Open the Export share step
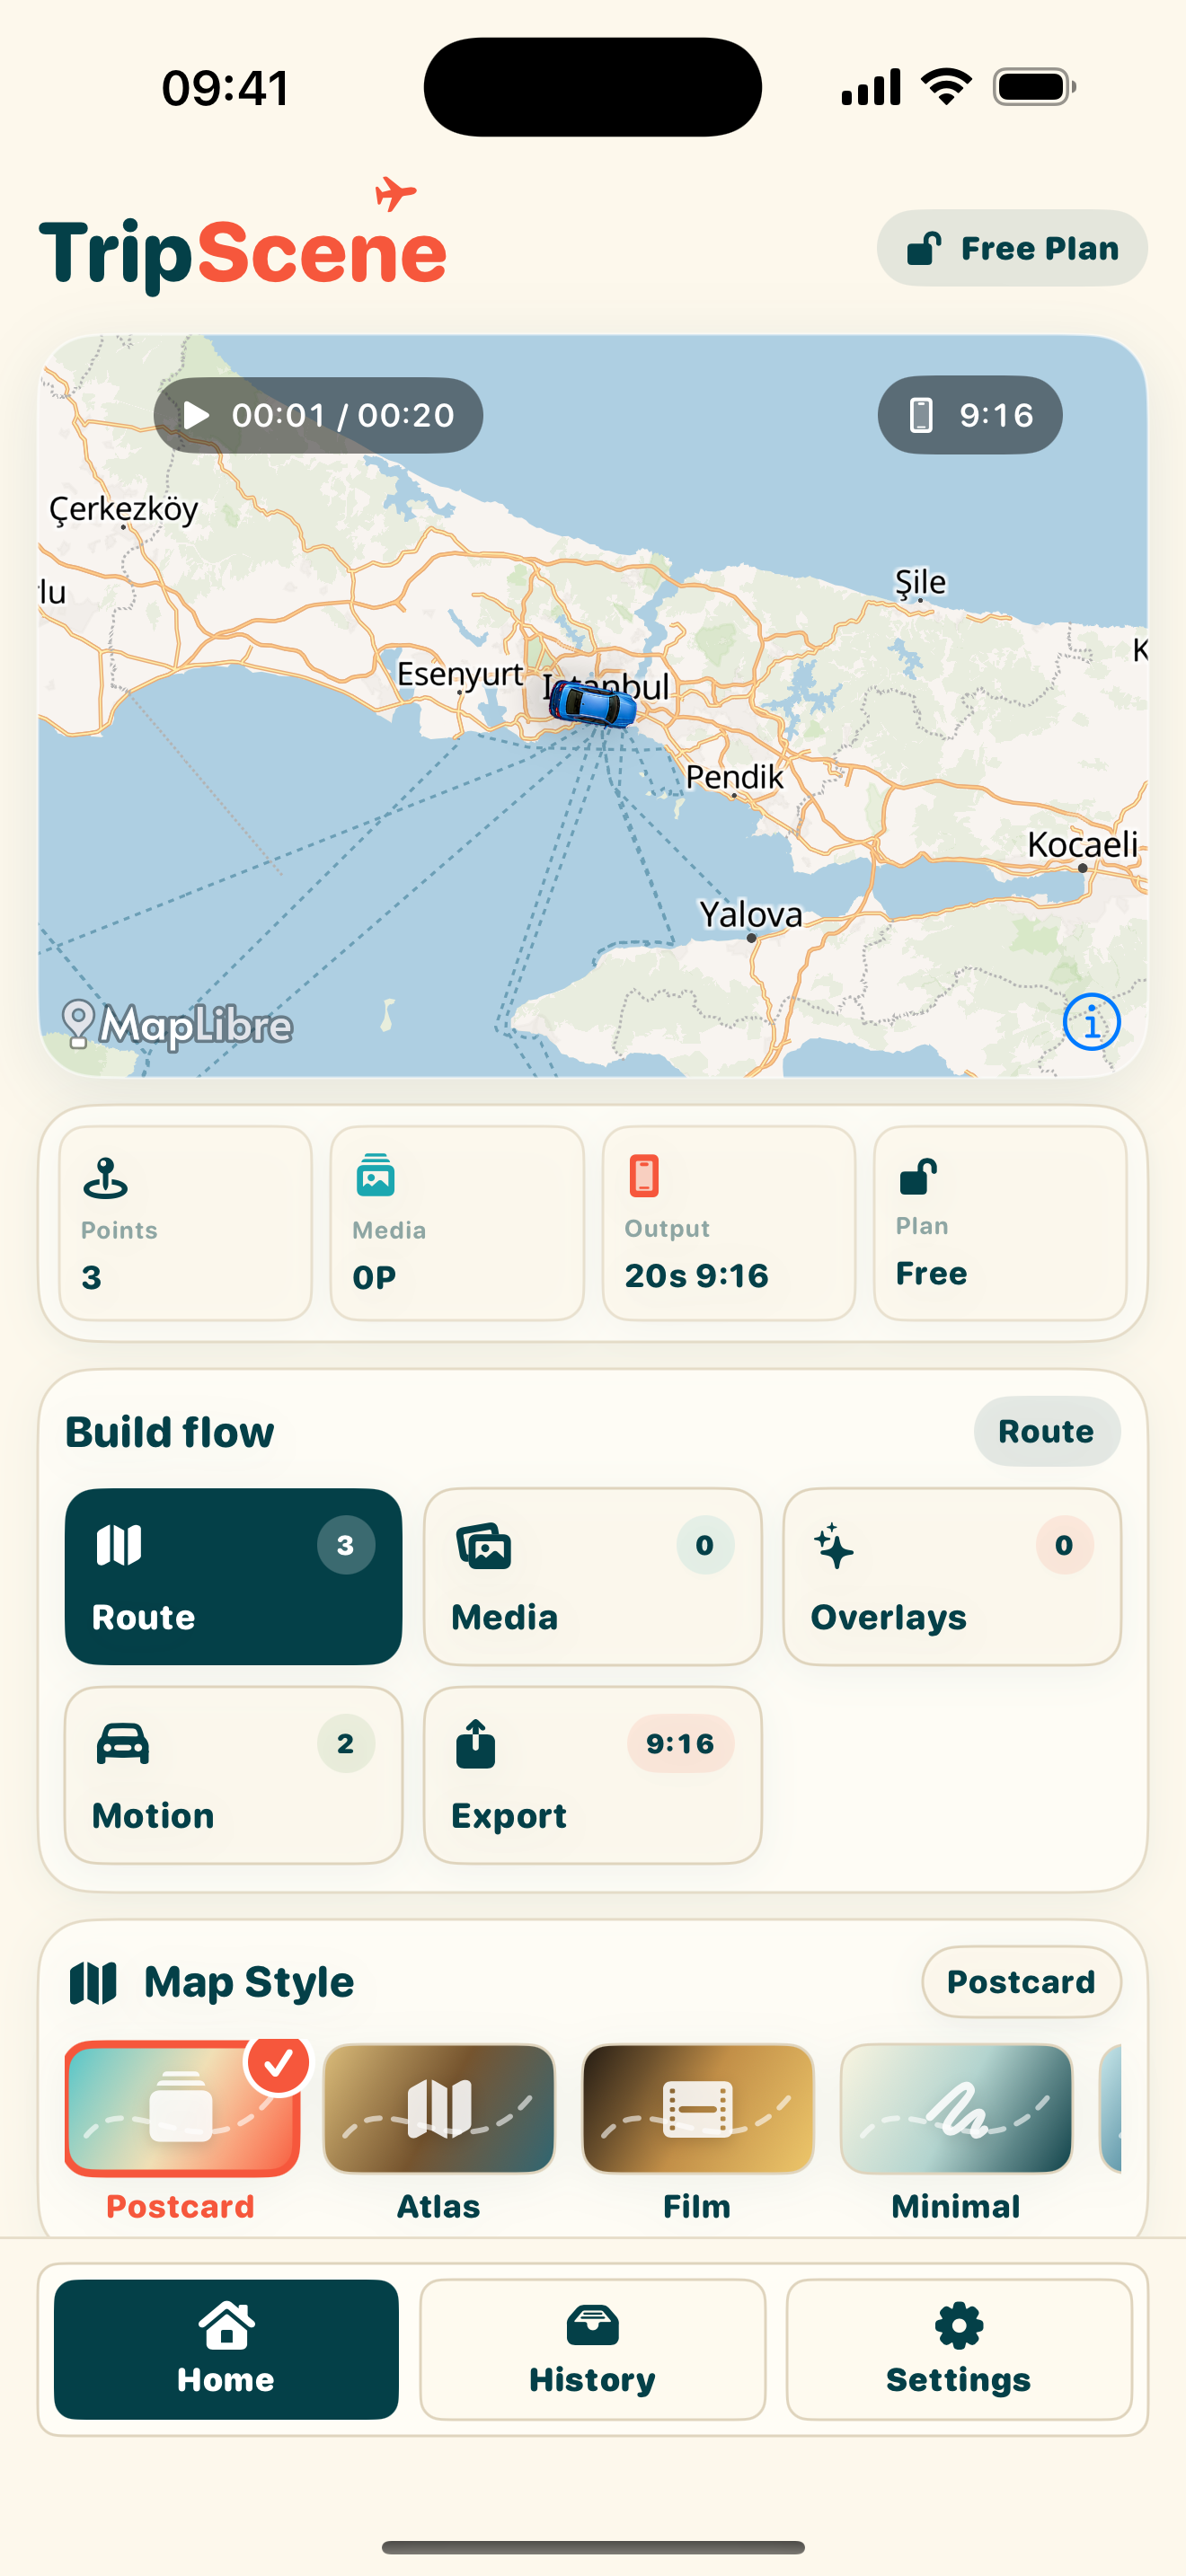The width and height of the screenshot is (1186, 2576). [x=592, y=1775]
